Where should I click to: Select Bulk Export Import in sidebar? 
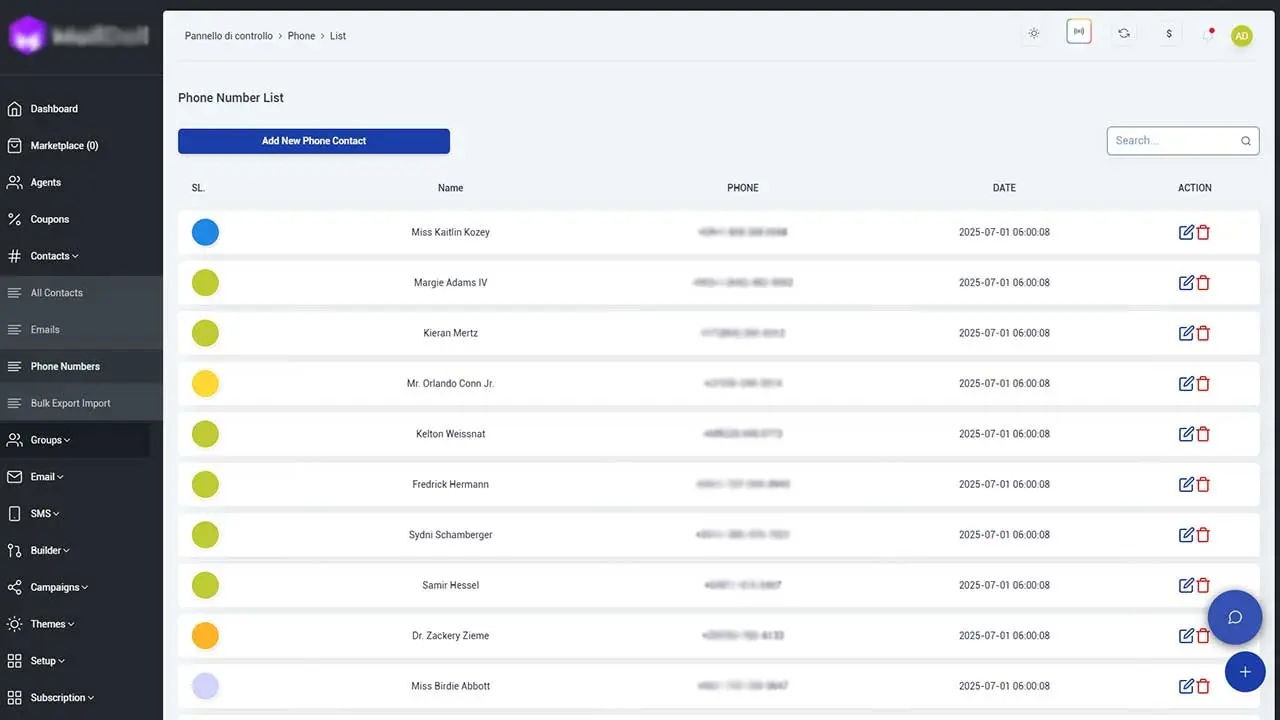[70, 403]
